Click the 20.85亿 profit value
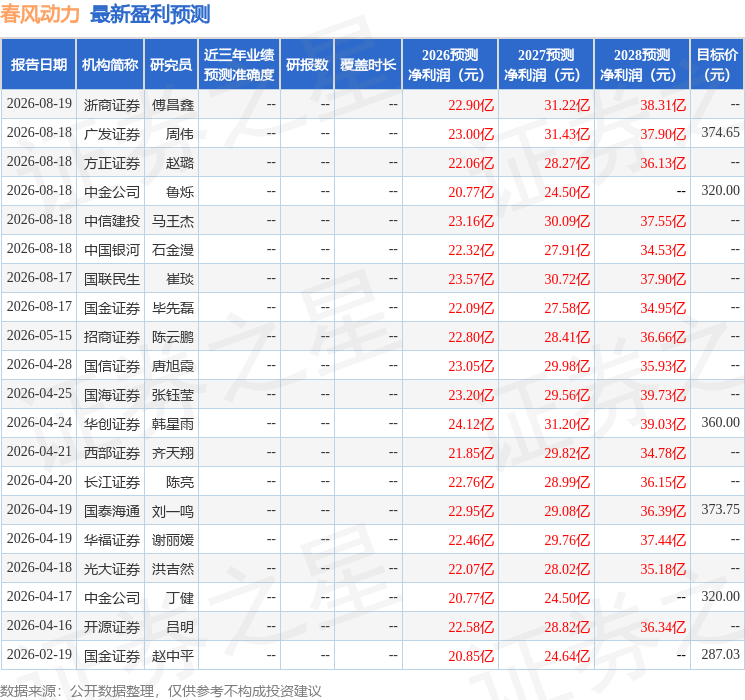This screenshot has height=700, width=745. [x=471, y=656]
